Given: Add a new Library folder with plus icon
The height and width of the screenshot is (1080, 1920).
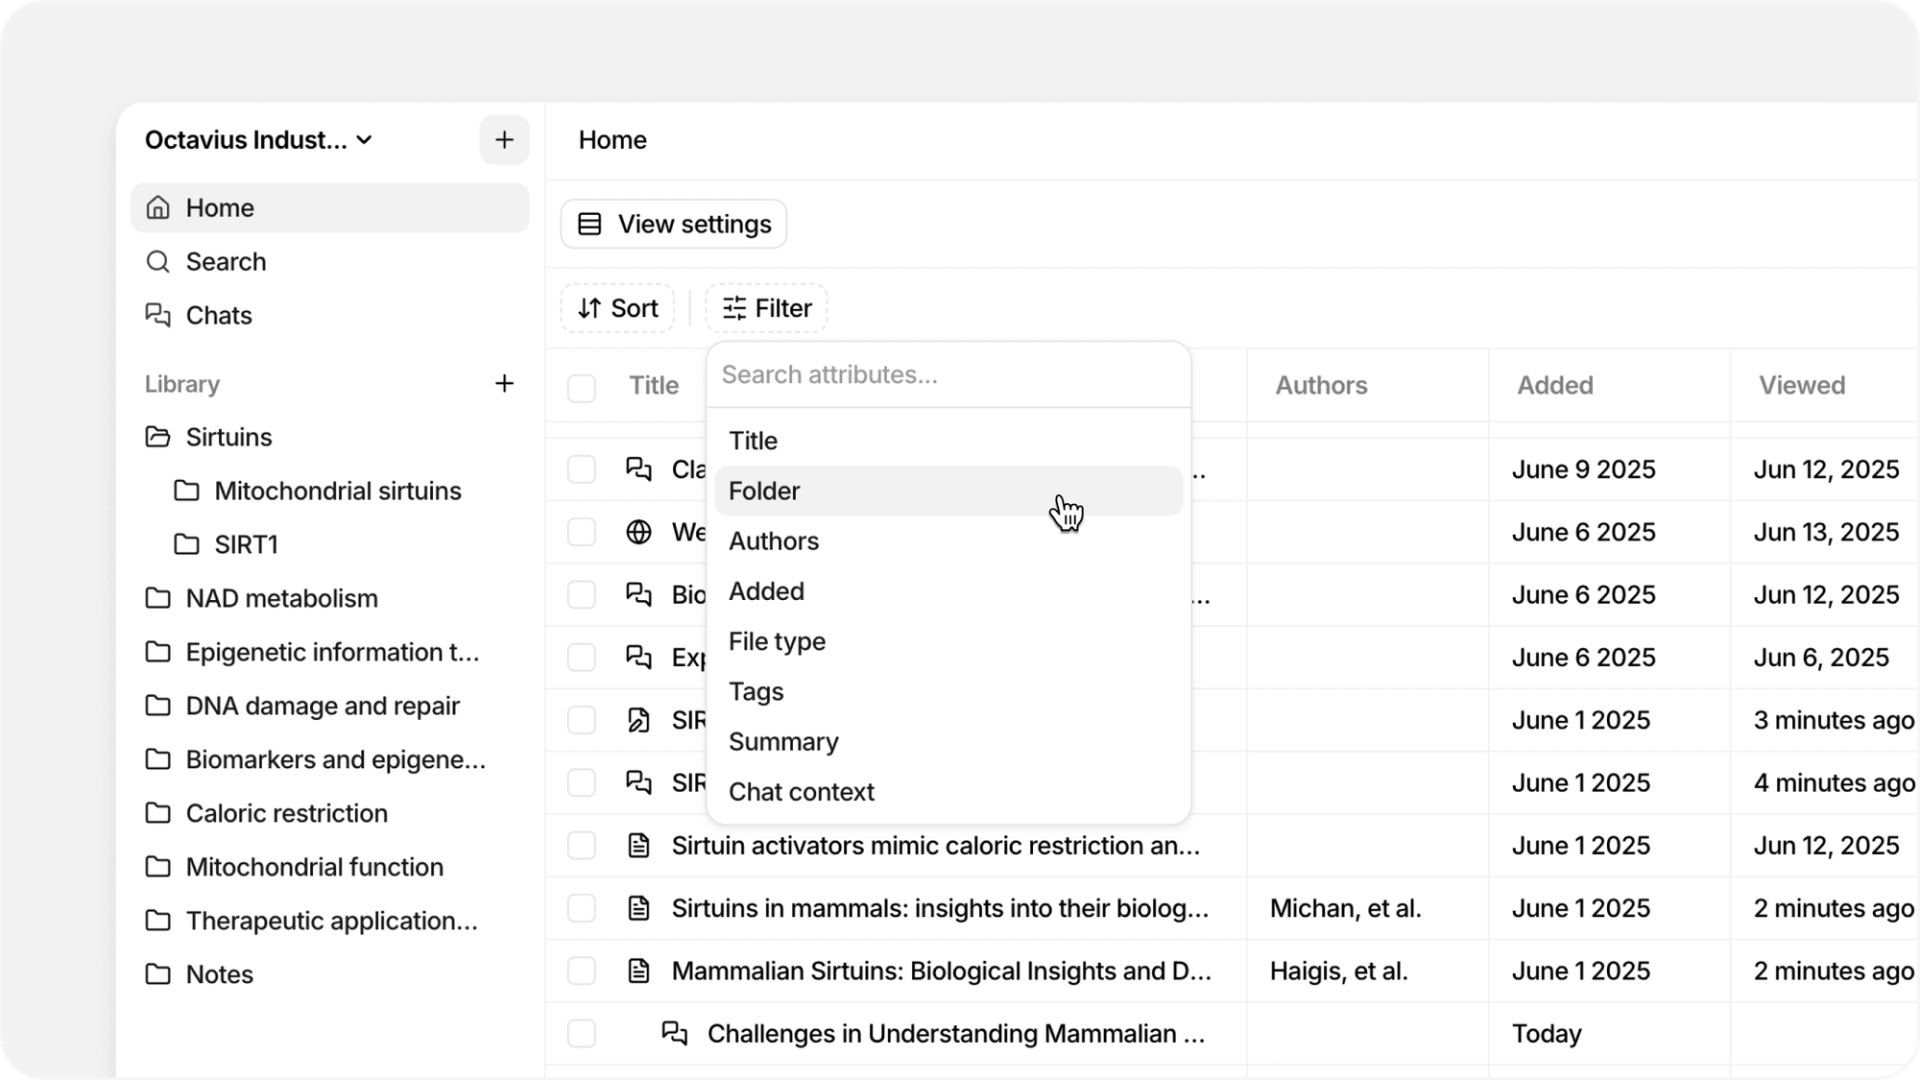Looking at the screenshot, I should 504,384.
